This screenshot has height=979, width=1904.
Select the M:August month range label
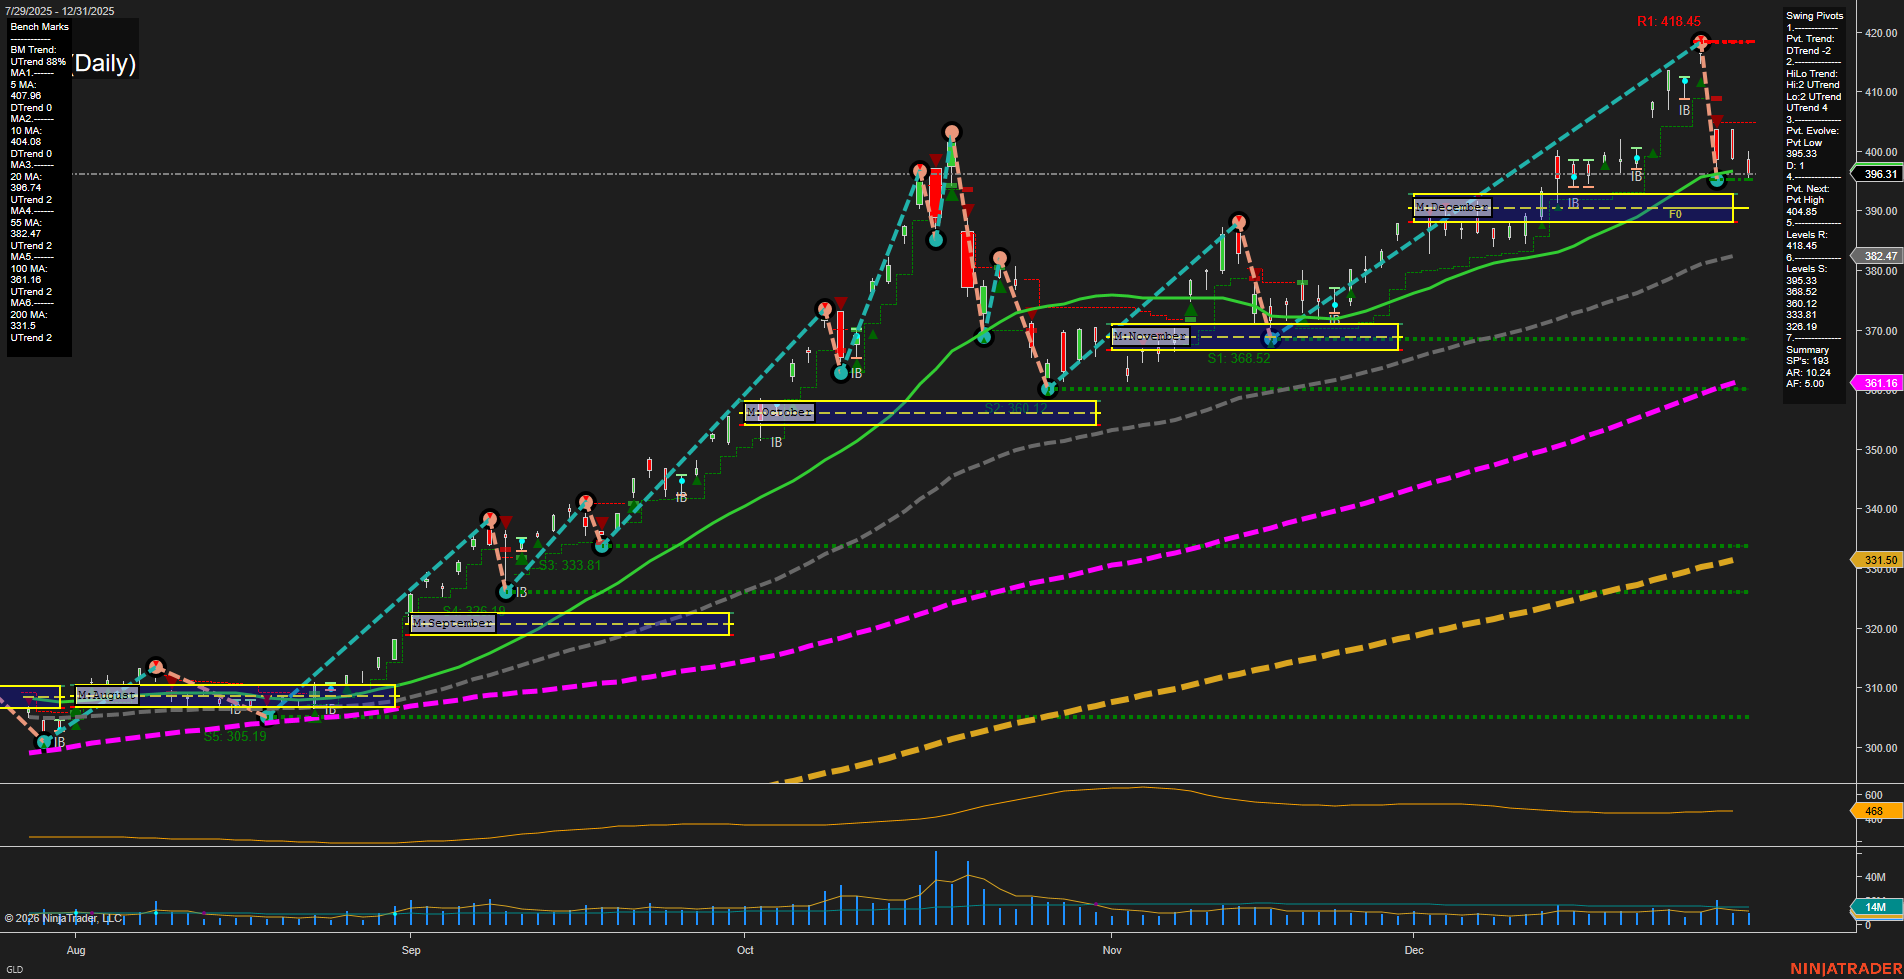pos(106,695)
